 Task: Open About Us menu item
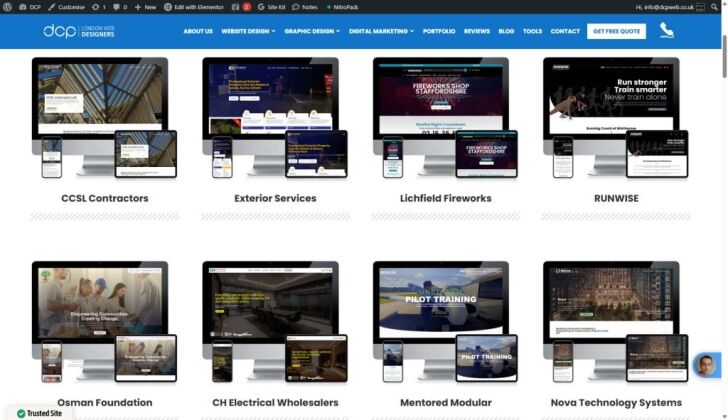click(x=198, y=31)
